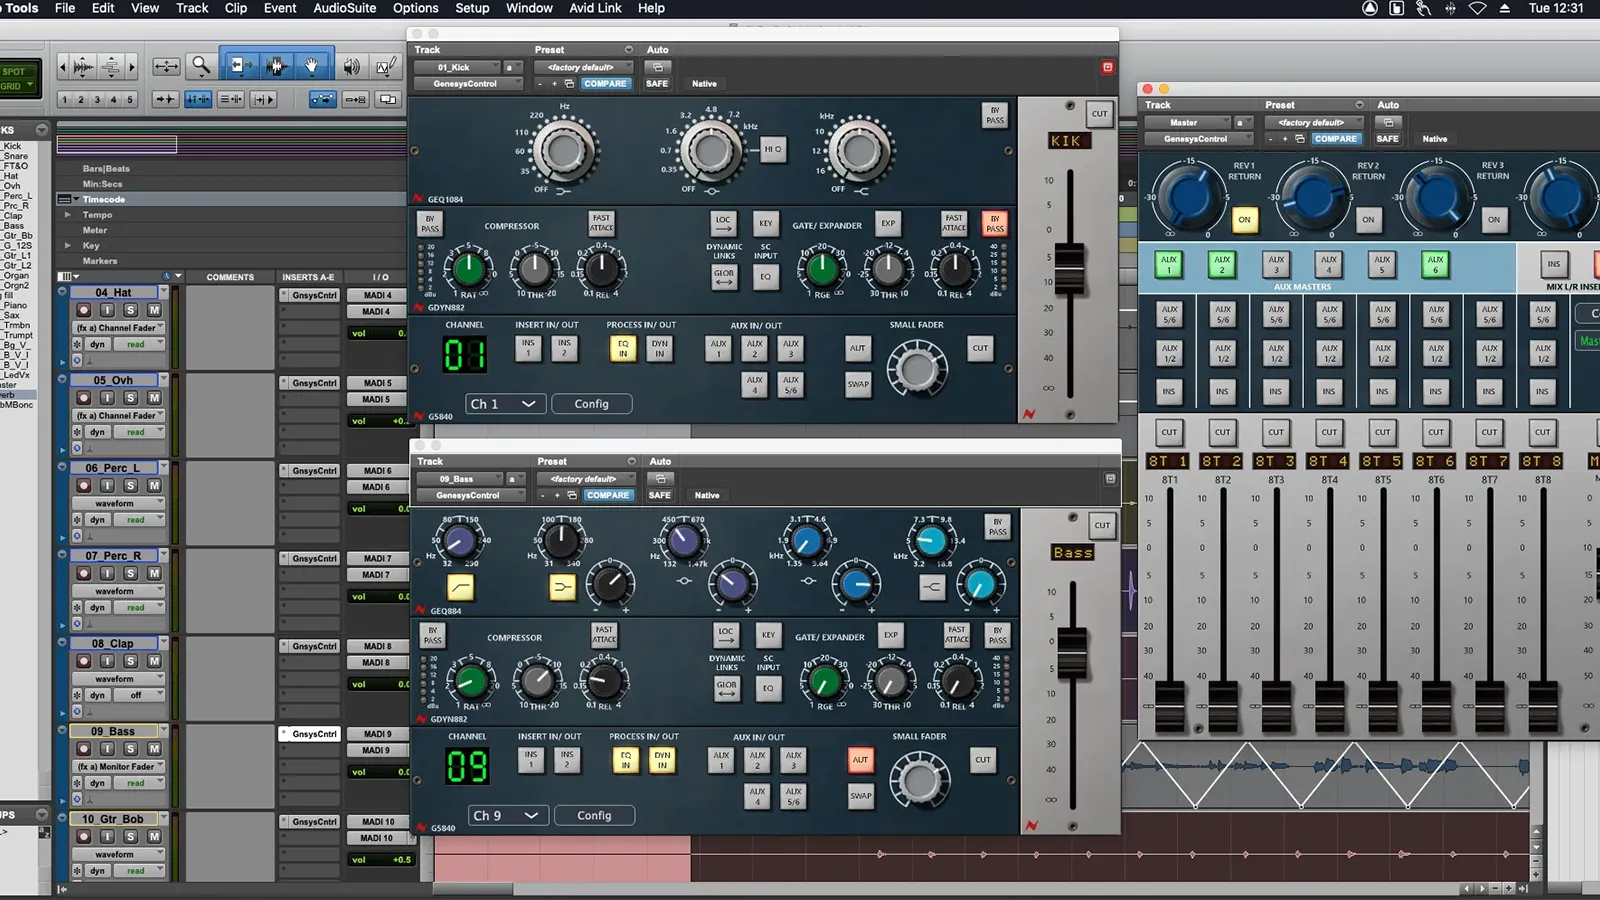The width and height of the screenshot is (1600, 900).
Task: Expand the Key ruler
Action: pyautogui.click(x=68, y=245)
